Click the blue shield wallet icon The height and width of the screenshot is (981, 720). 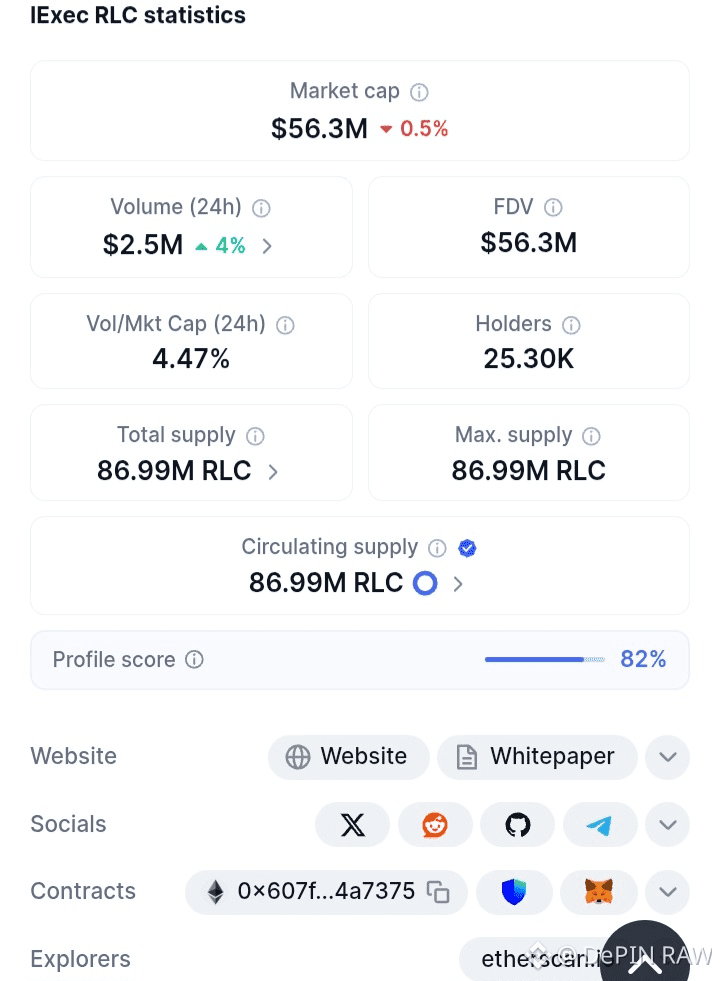pyautogui.click(x=514, y=892)
